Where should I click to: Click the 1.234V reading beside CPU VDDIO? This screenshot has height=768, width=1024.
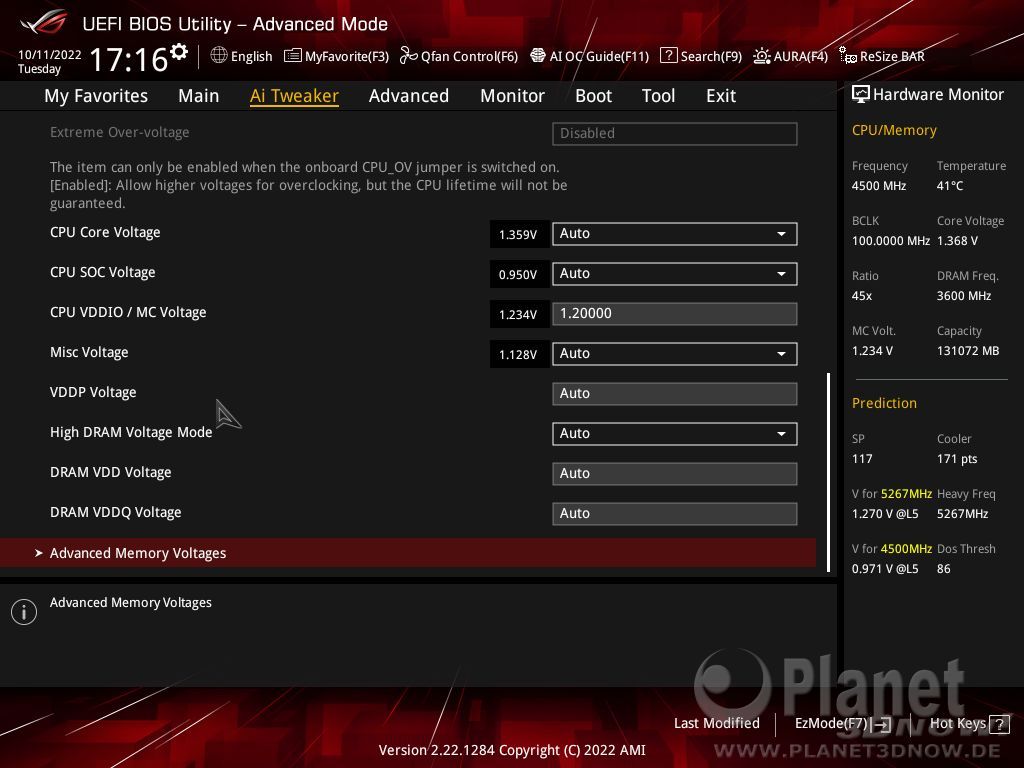coord(519,314)
